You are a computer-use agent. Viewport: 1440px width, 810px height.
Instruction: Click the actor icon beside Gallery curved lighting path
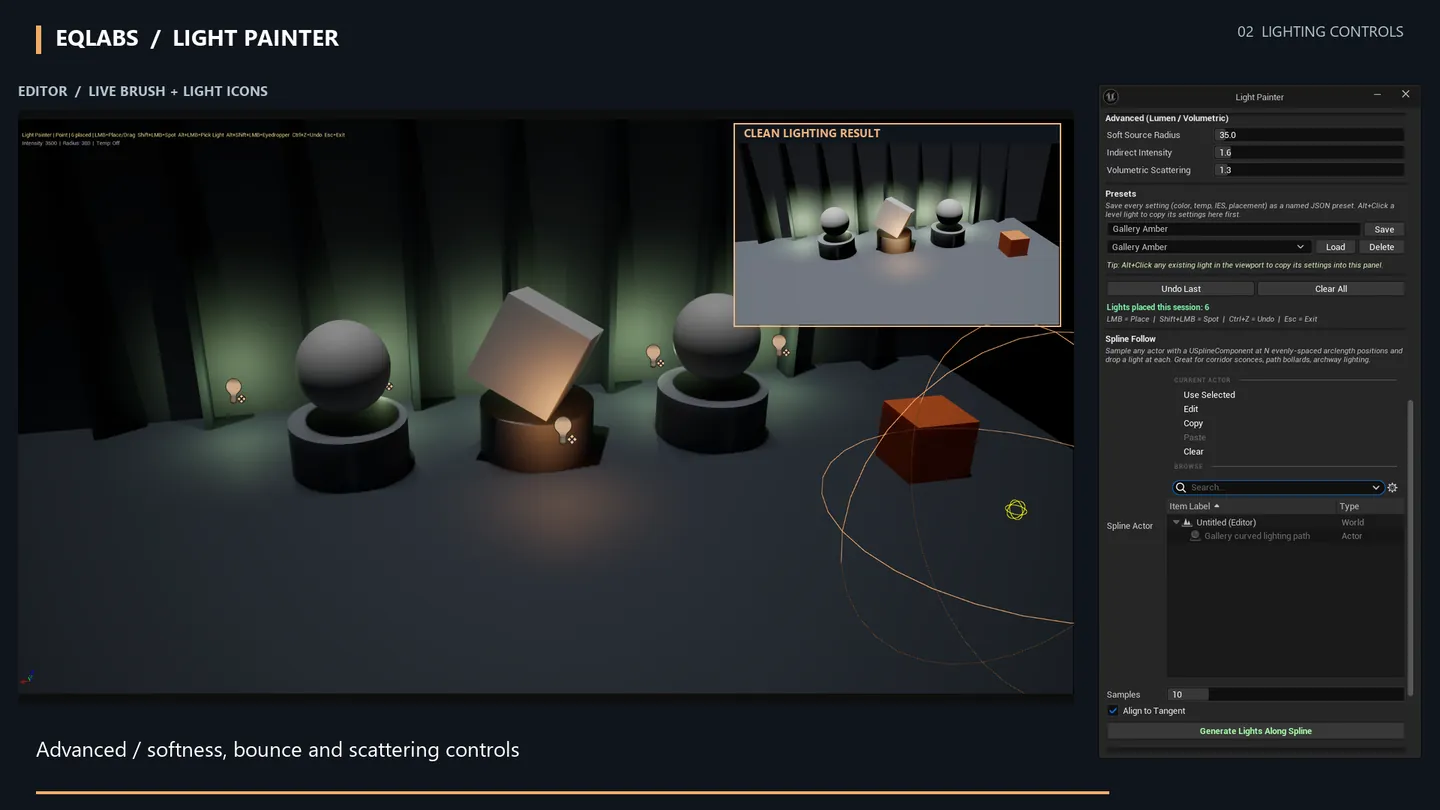click(x=1195, y=536)
